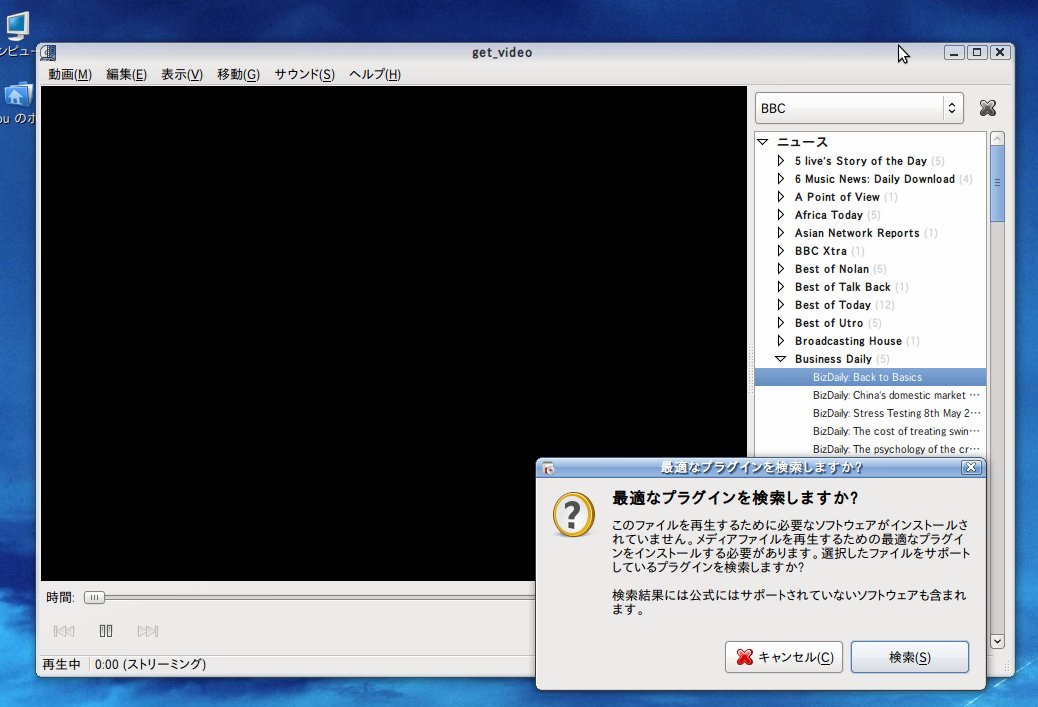Collapse the ニュース category
The image size is (1038, 707).
coord(763,142)
